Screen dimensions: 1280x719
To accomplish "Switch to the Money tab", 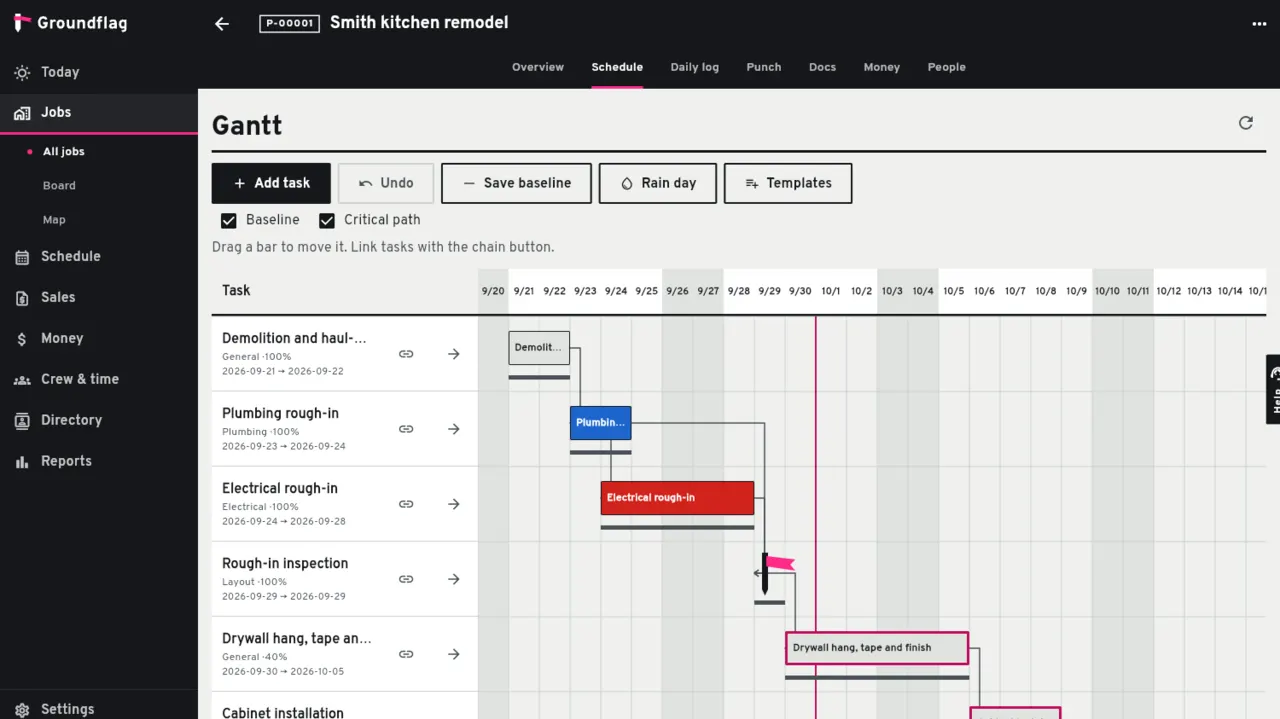I will click(x=882, y=67).
